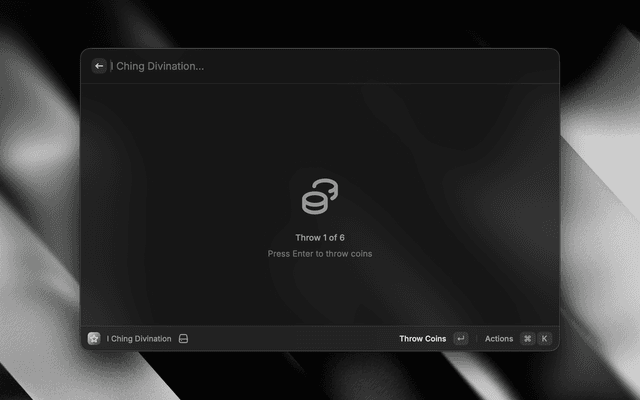Click the back arrow button
640x400 pixels.
coord(99,66)
